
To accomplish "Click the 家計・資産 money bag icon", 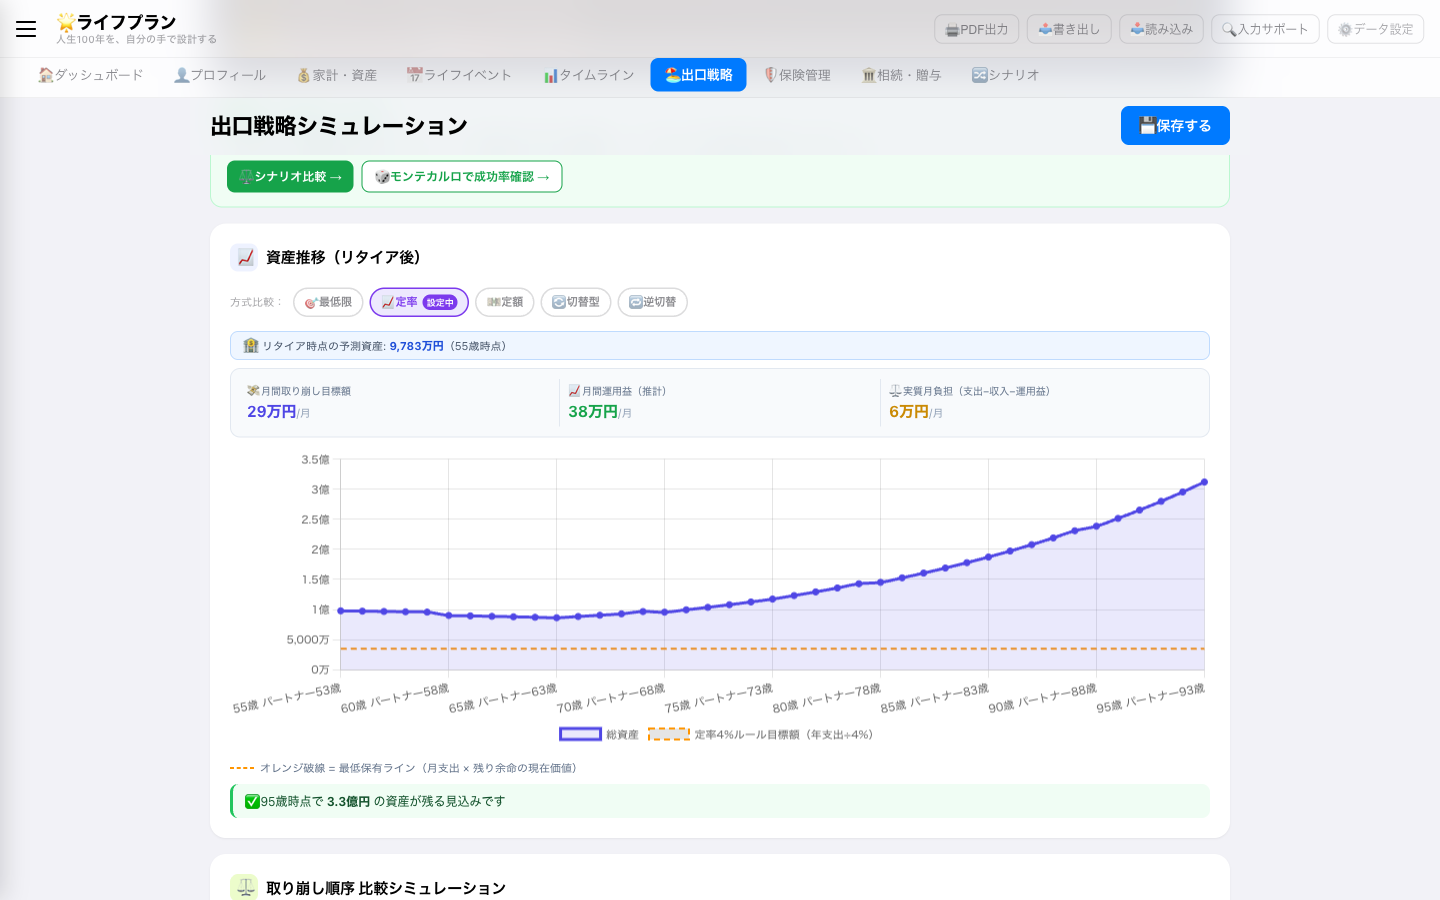I will (x=303, y=74).
